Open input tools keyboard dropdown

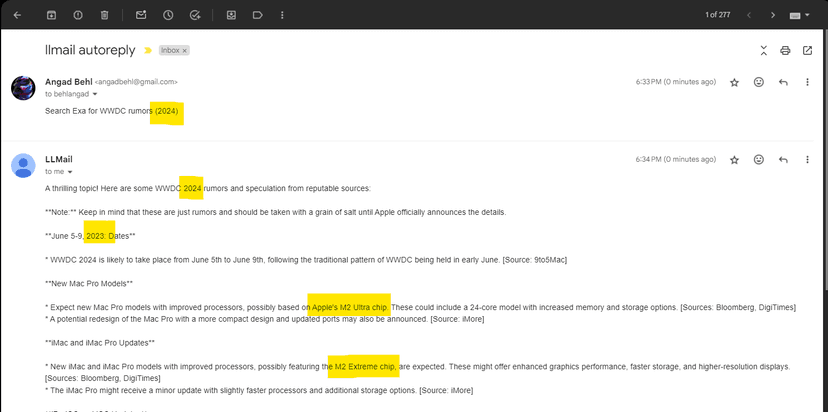799,15
